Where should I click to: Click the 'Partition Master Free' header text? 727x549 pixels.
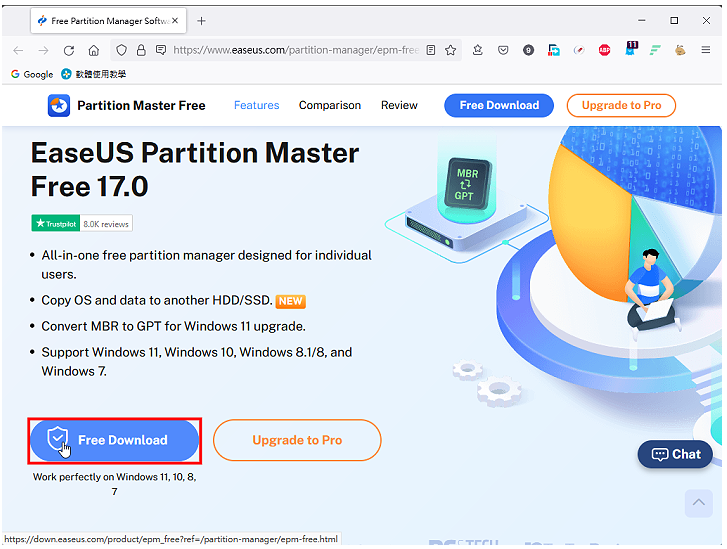141,106
